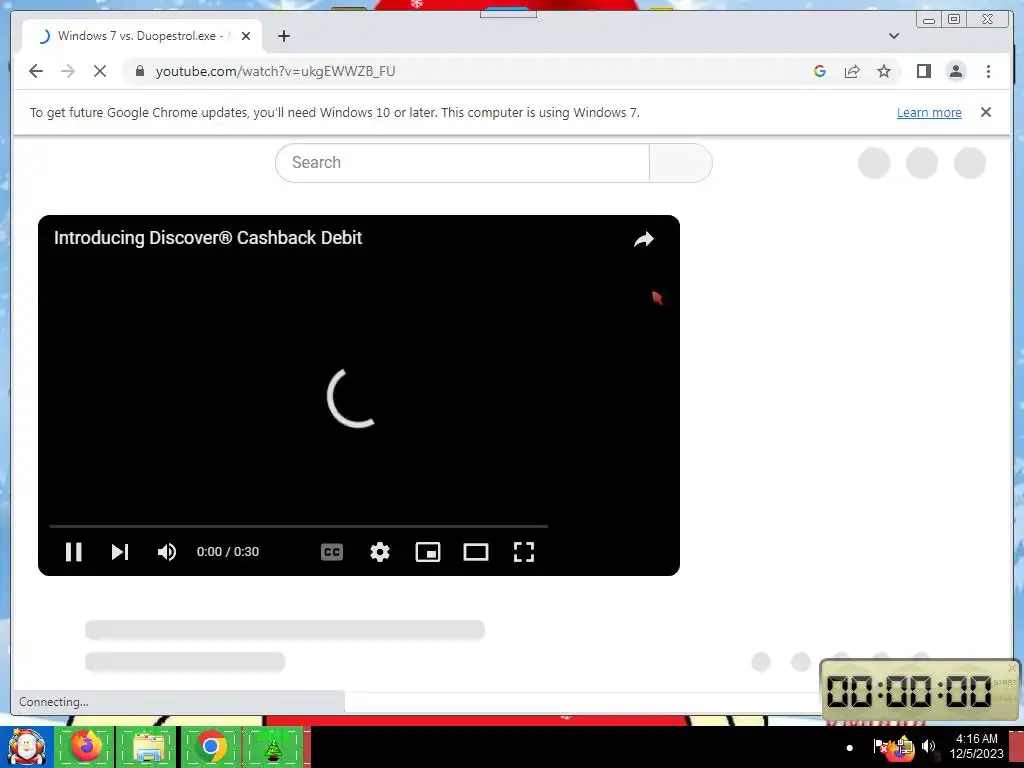Click the Learn more link in the update bar
This screenshot has width=1024, height=768.
click(929, 112)
